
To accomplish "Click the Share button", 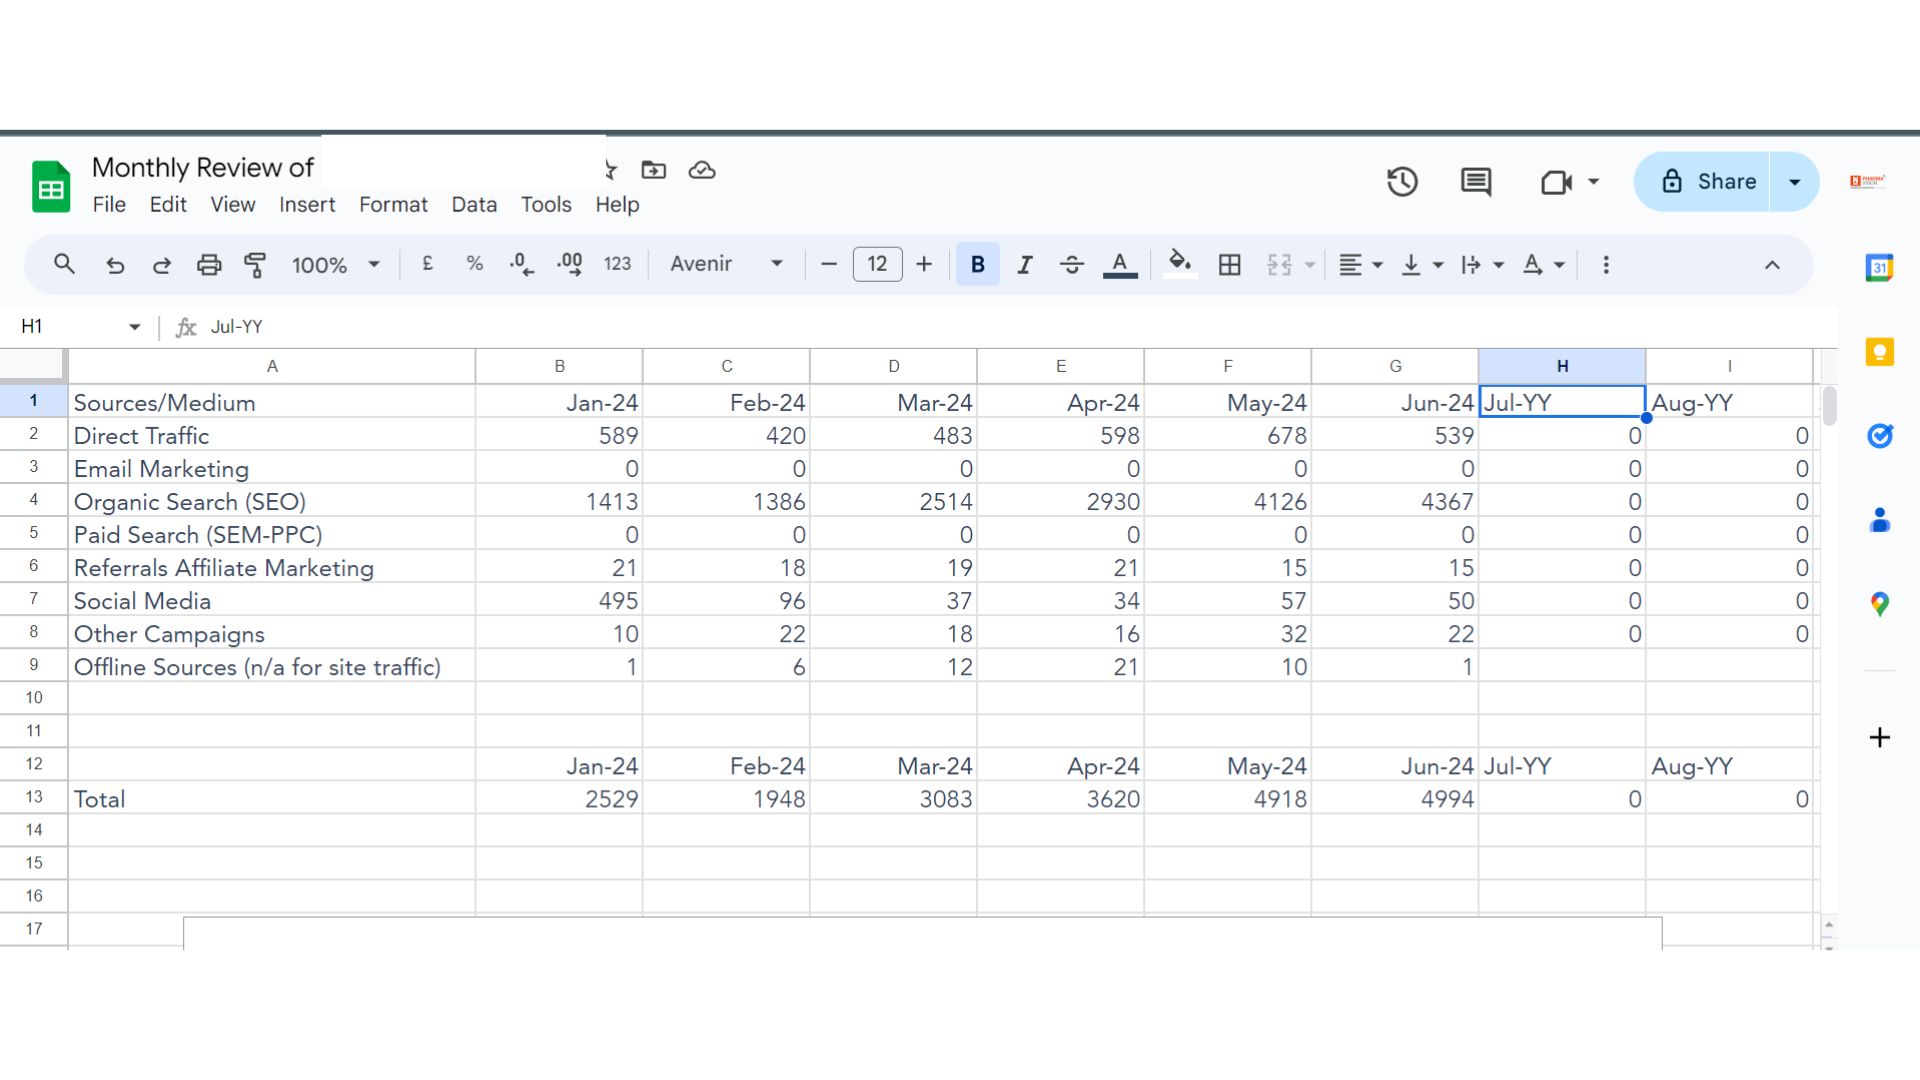I will pyautogui.click(x=1708, y=182).
